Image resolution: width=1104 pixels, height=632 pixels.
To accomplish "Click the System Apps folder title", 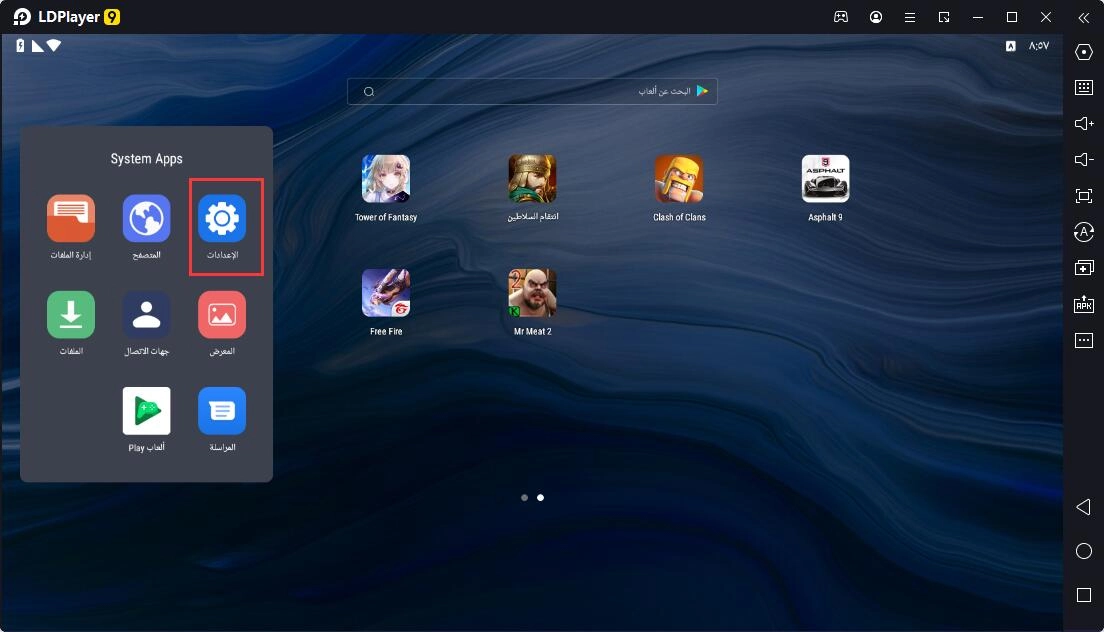I will (146, 159).
